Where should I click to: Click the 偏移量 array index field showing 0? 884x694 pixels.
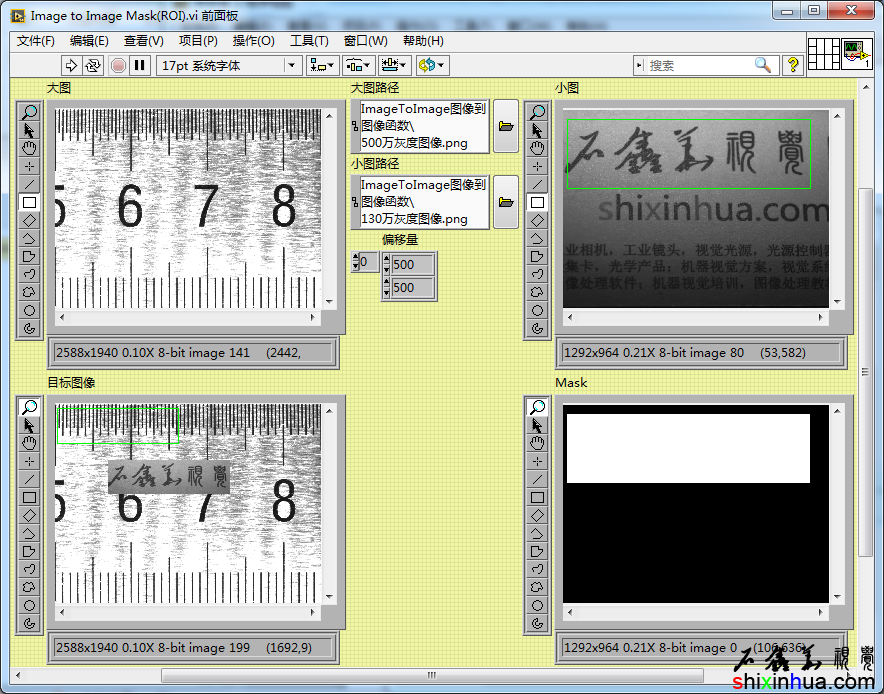coord(370,262)
